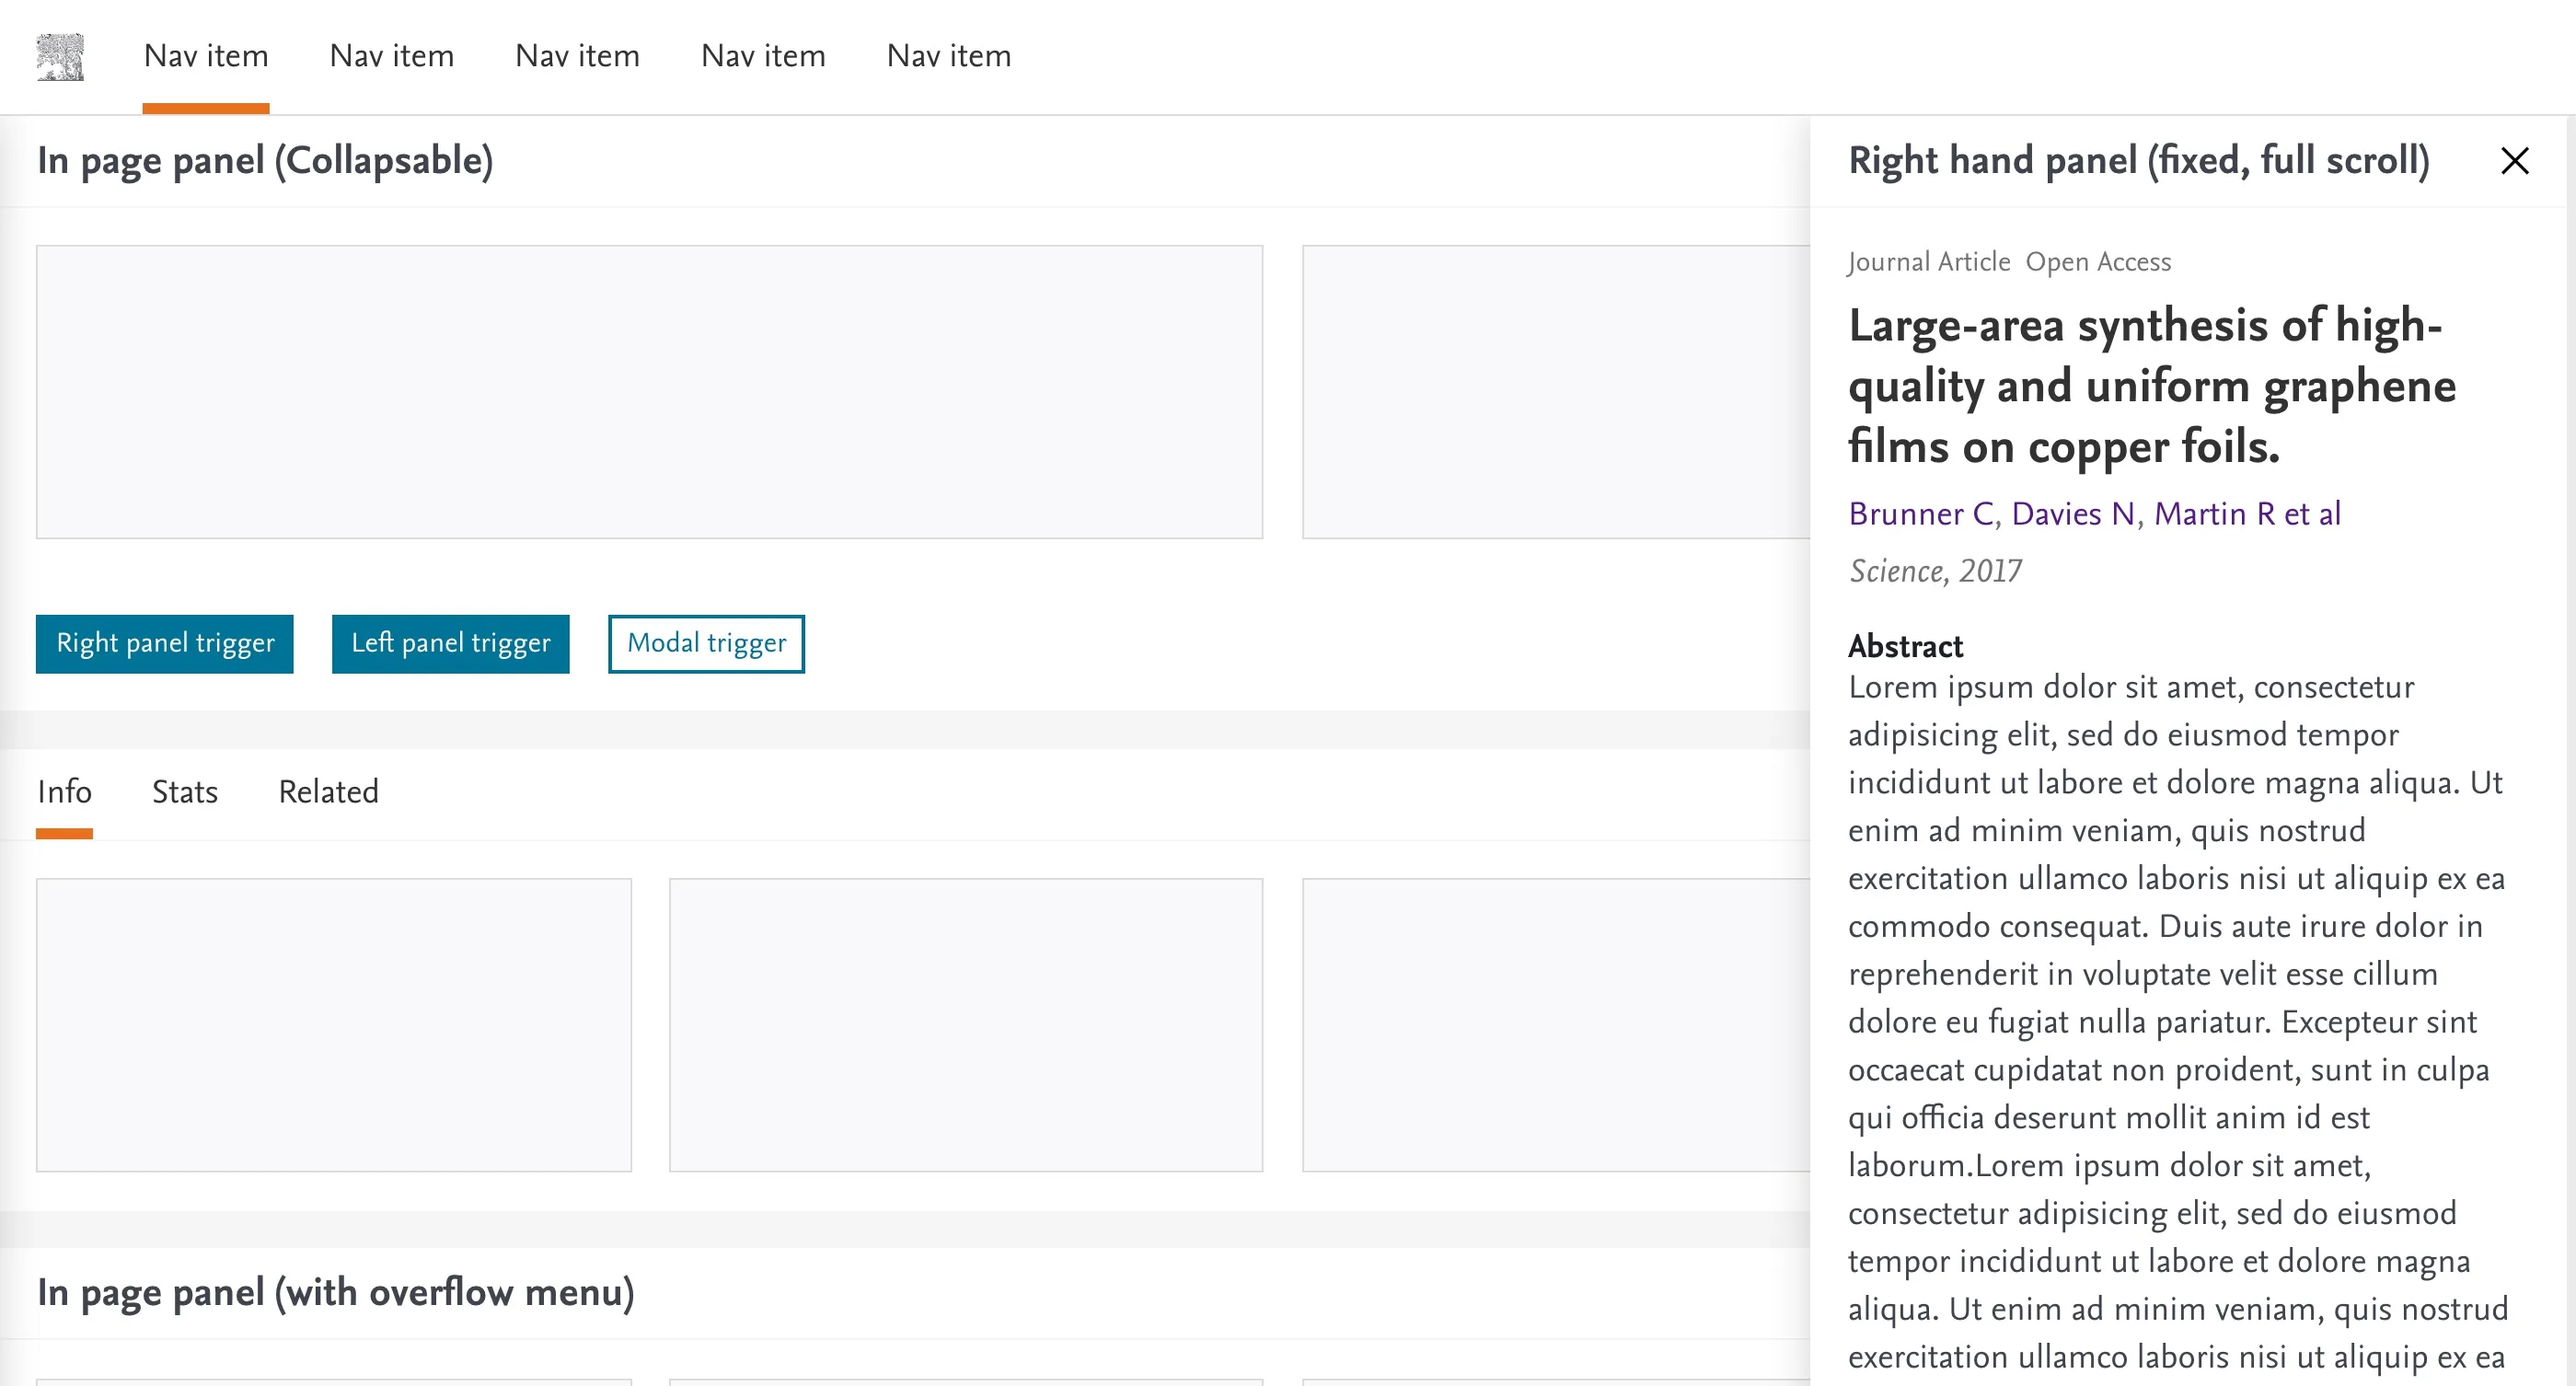This screenshot has width=2576, height=1386.
Task: Open the second Nav item
Action: [391, 56]
